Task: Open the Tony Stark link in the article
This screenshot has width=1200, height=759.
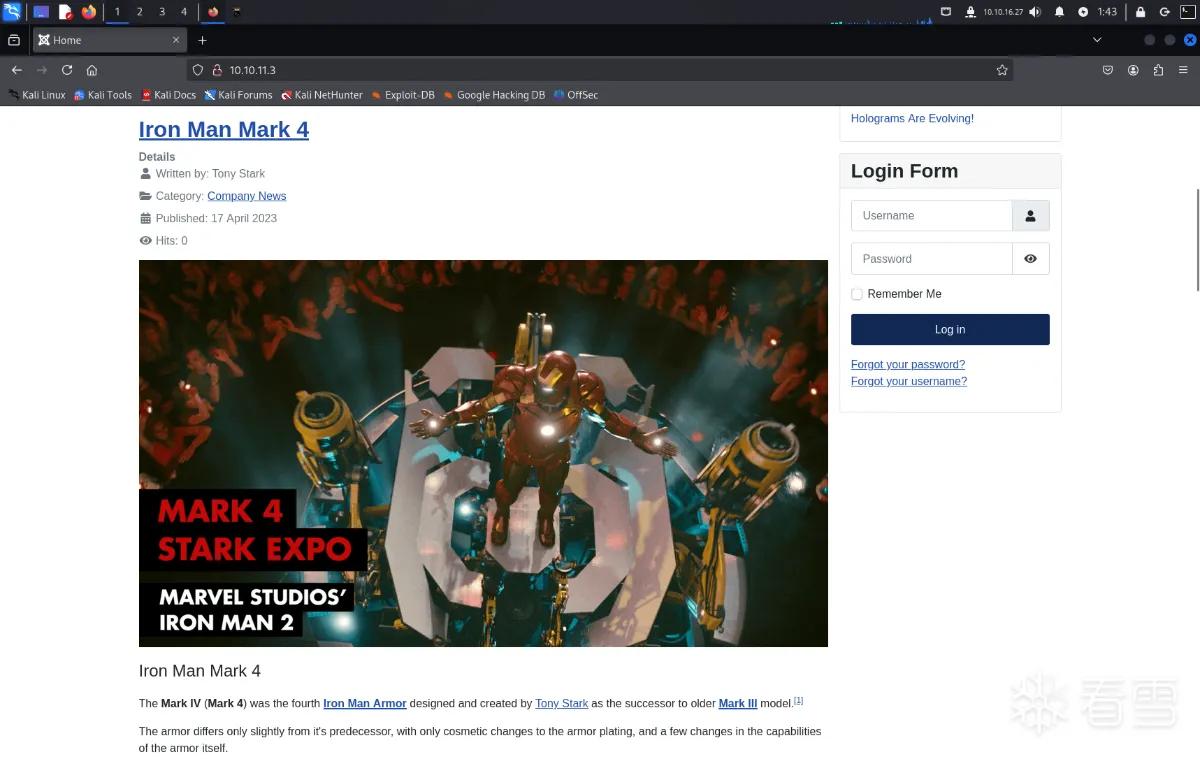Action: coord(561,703)
